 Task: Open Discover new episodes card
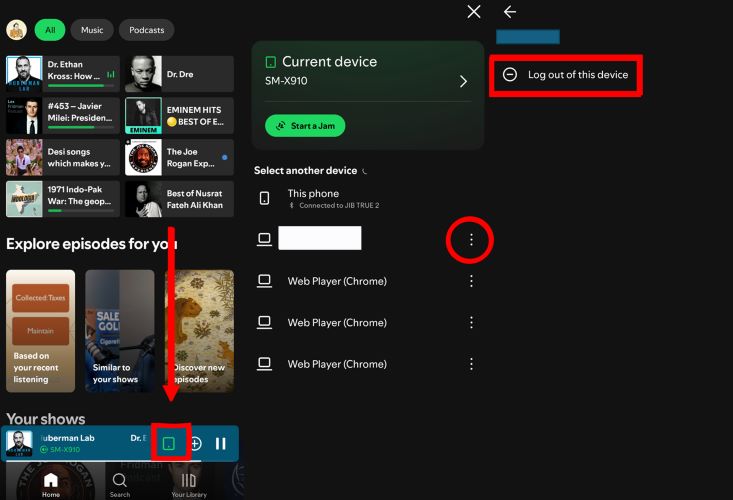coord(200,331)
